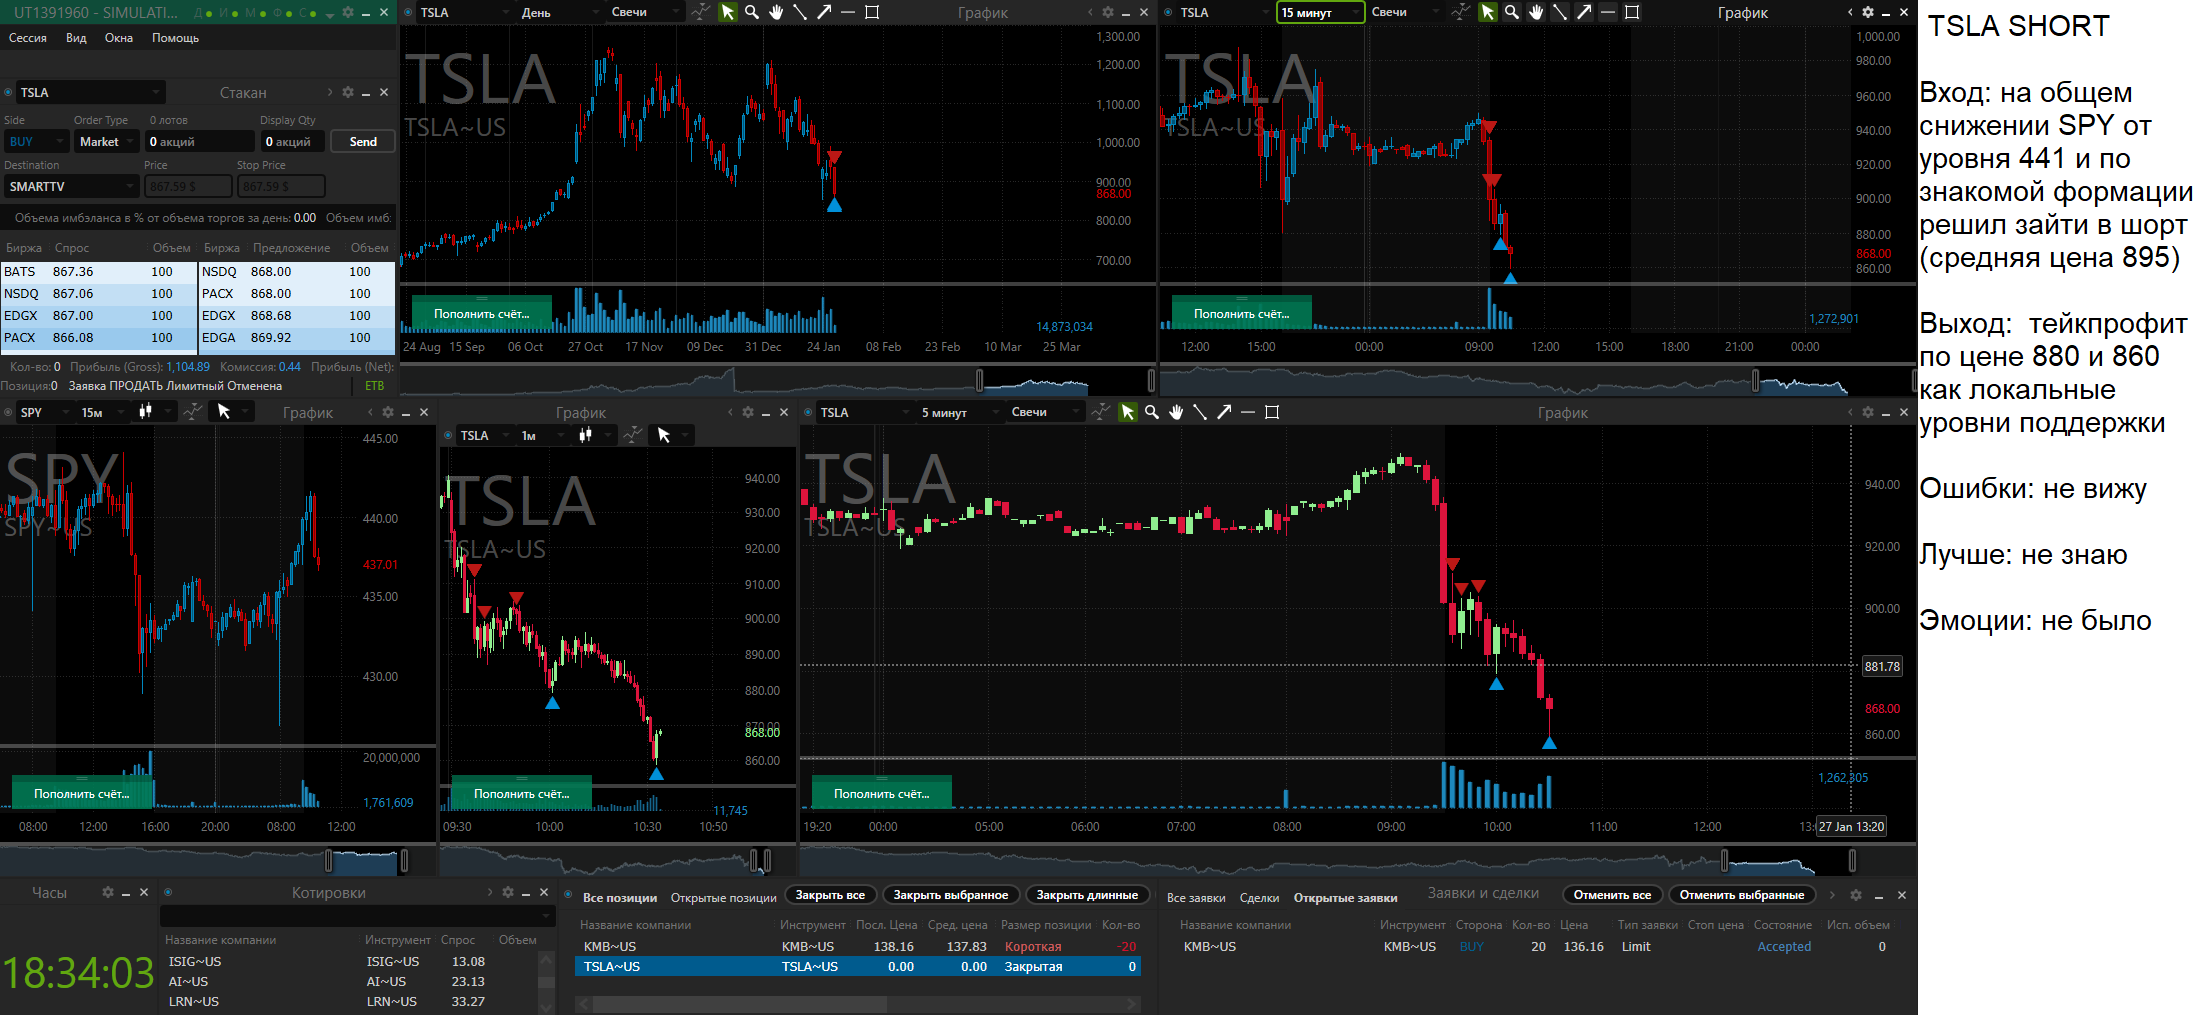2202x1018 pixels.
Task: Toggle the link indicator of the 15-minute TSLA chart
Action: [1168, 12]
